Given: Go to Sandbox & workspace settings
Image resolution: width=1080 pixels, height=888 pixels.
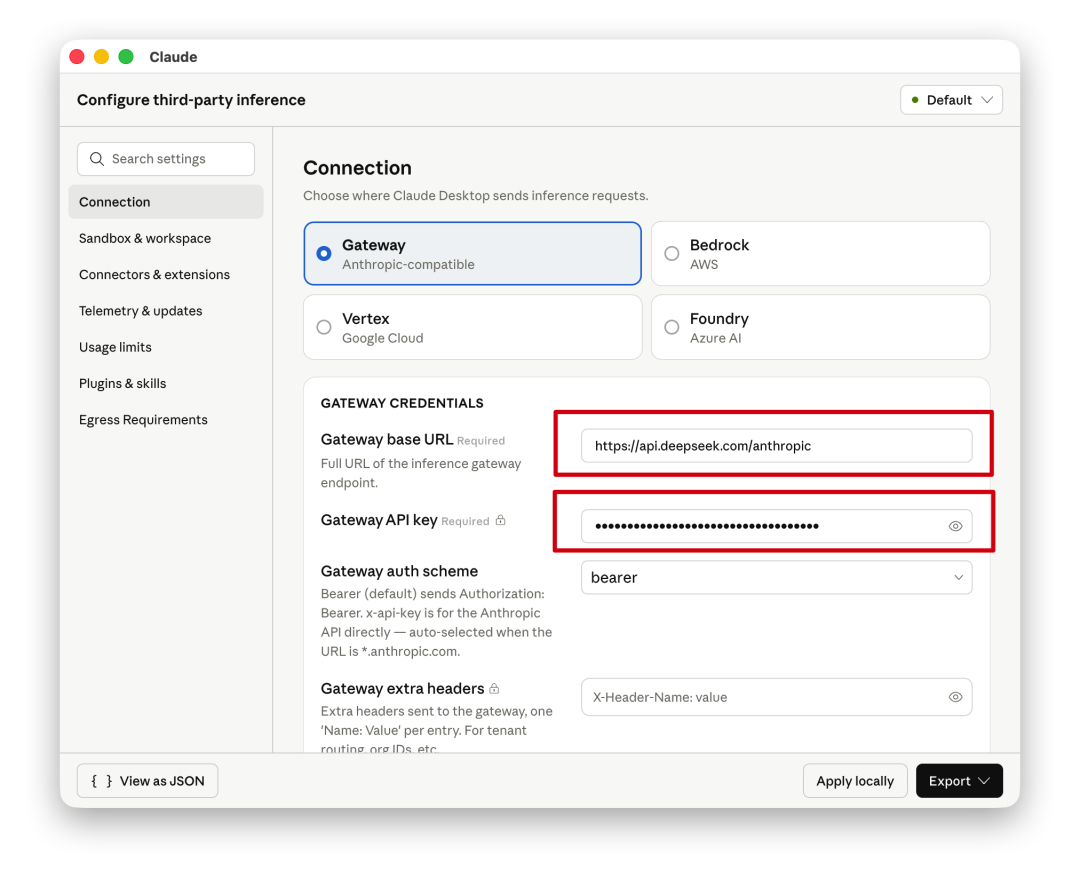Looking at the screenshot, I should point(145,238).
